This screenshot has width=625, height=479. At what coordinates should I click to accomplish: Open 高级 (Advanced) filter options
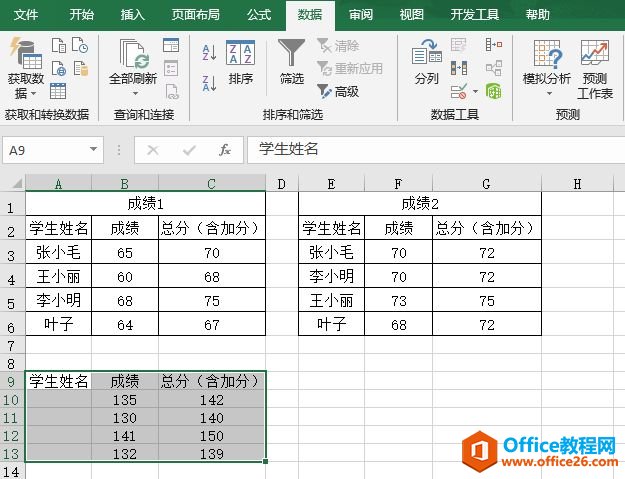click(x=338, y=92)
